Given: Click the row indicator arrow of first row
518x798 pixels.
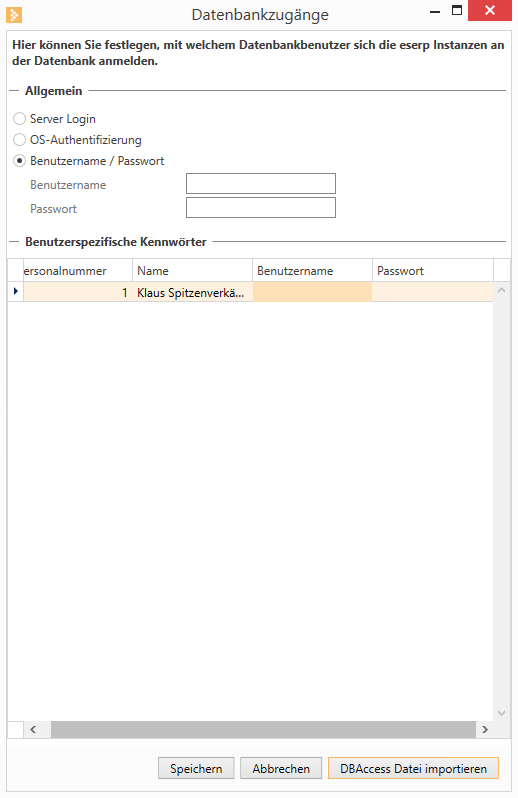Looking at the screenshot, I should point(16,292).
